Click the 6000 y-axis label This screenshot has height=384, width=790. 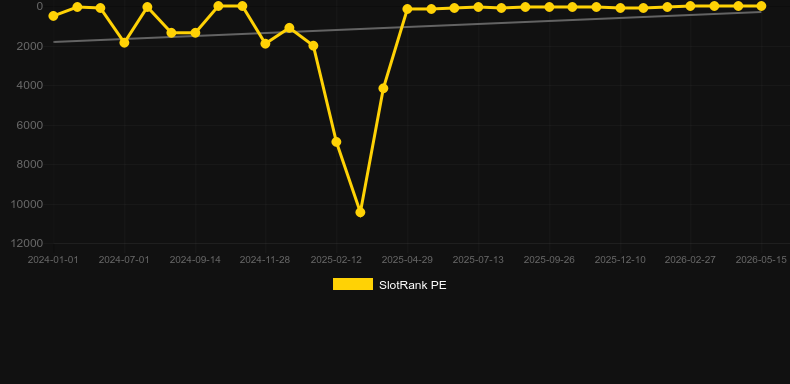tap(30, 125)
